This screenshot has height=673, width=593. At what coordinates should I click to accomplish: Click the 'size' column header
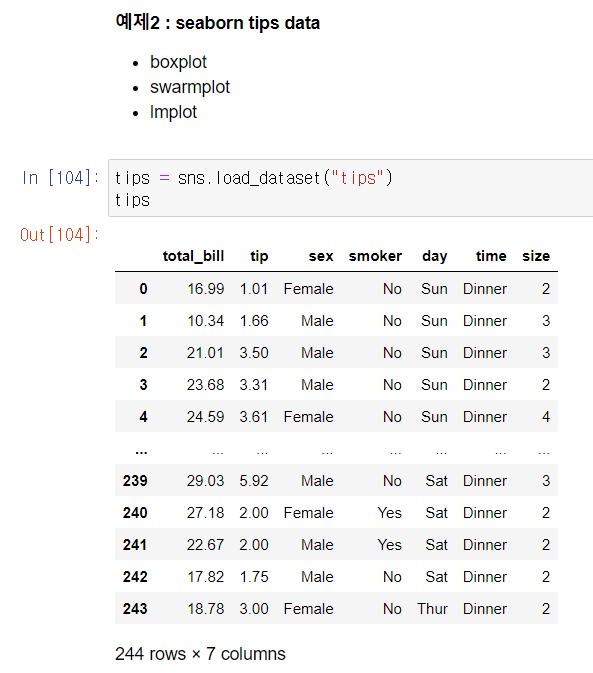click(x=536, y=256)
